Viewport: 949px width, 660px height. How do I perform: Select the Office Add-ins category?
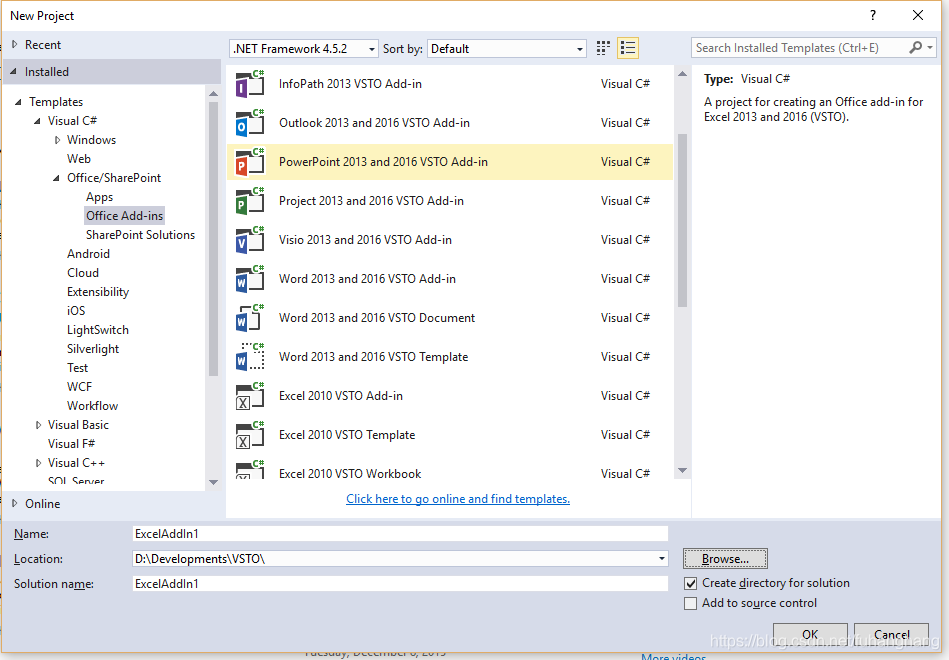(124, 216)
